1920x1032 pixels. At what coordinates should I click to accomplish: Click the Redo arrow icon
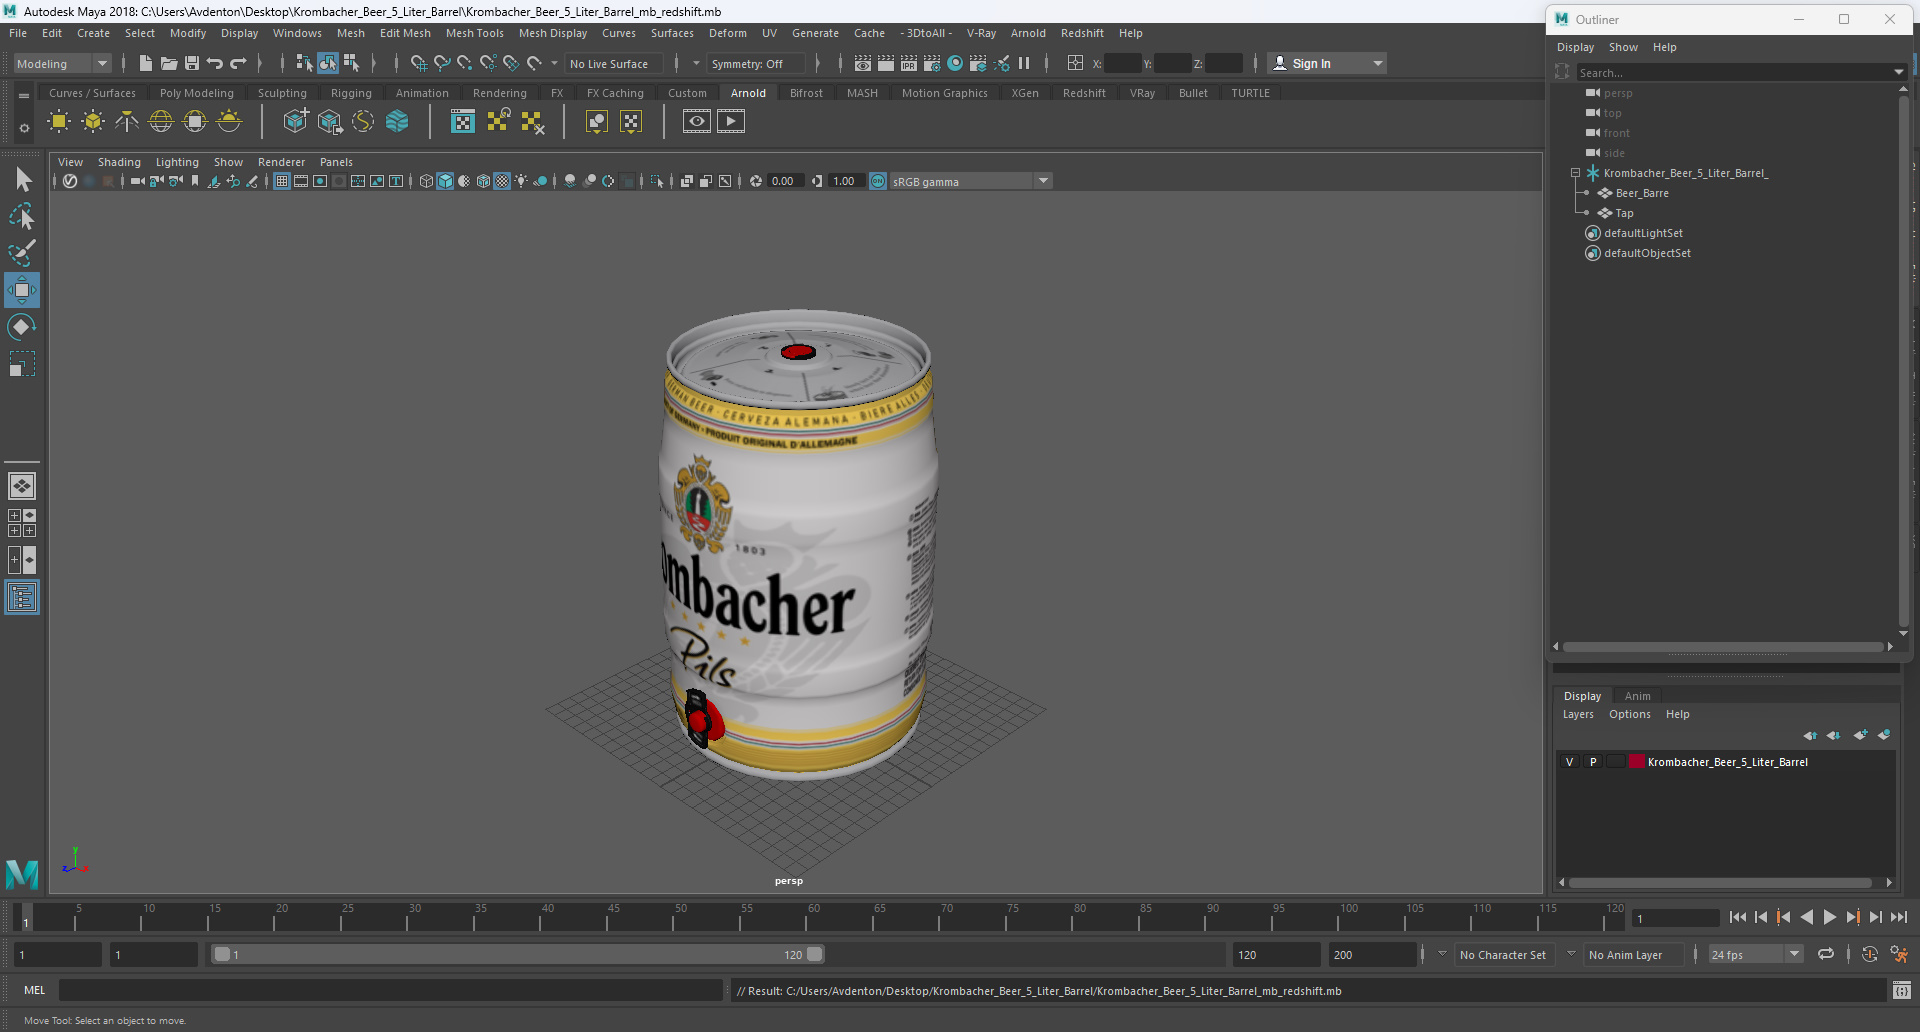(x=238, y=63)
